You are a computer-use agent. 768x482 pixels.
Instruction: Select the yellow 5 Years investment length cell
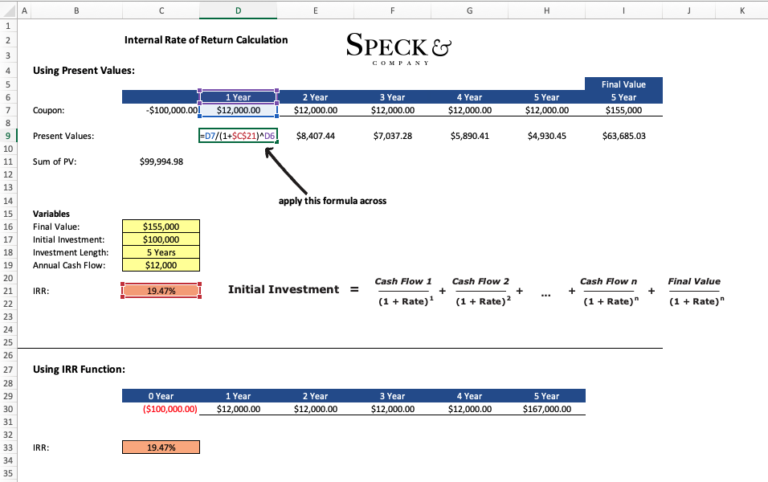click(x=161, y=252)
